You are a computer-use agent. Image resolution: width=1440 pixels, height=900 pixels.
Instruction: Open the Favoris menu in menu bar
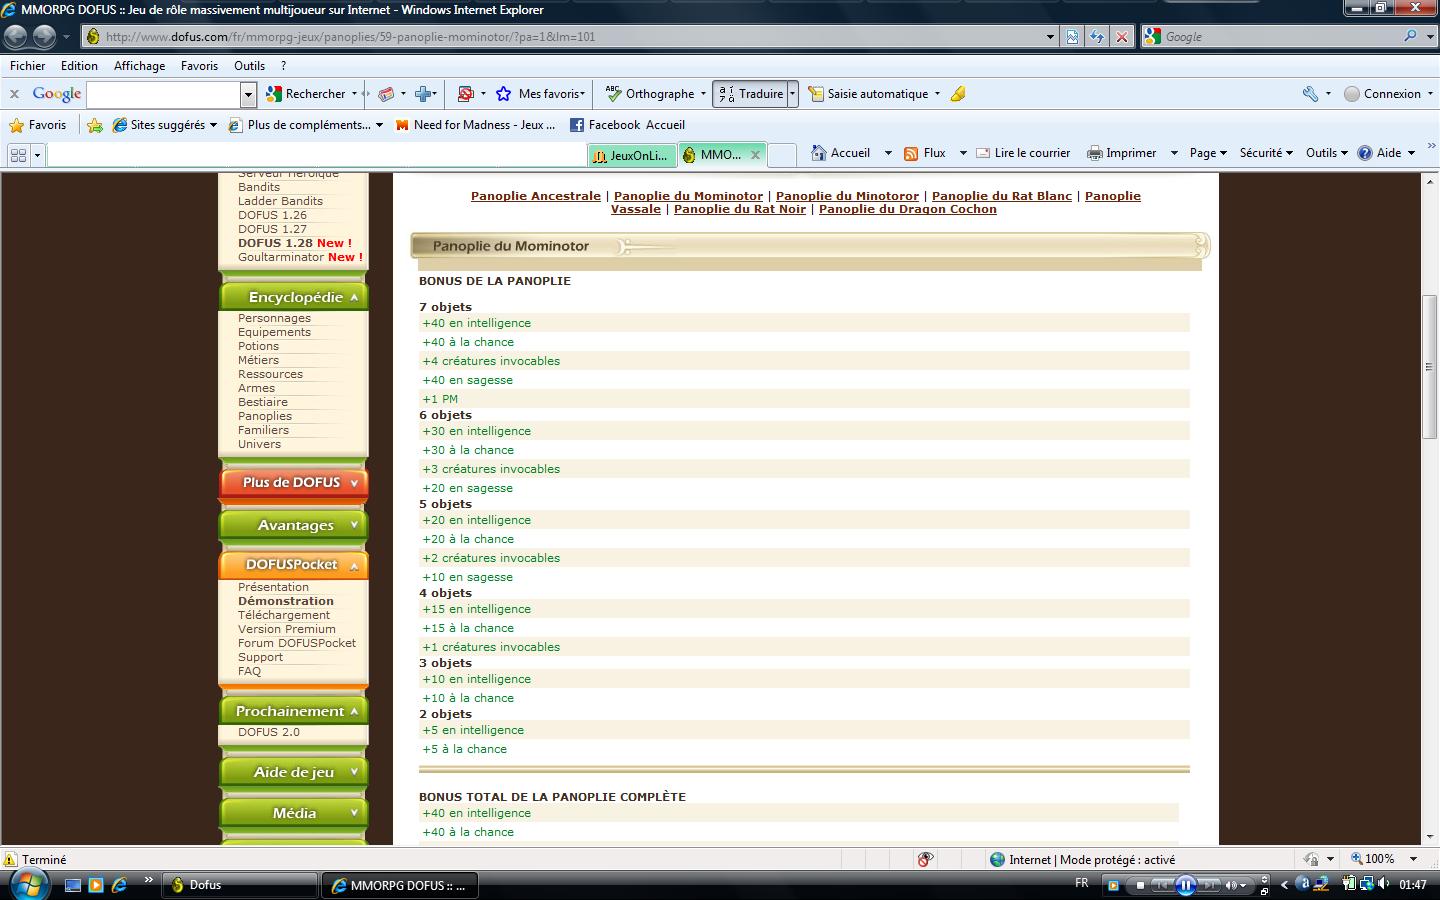click(x=199, y=66)
